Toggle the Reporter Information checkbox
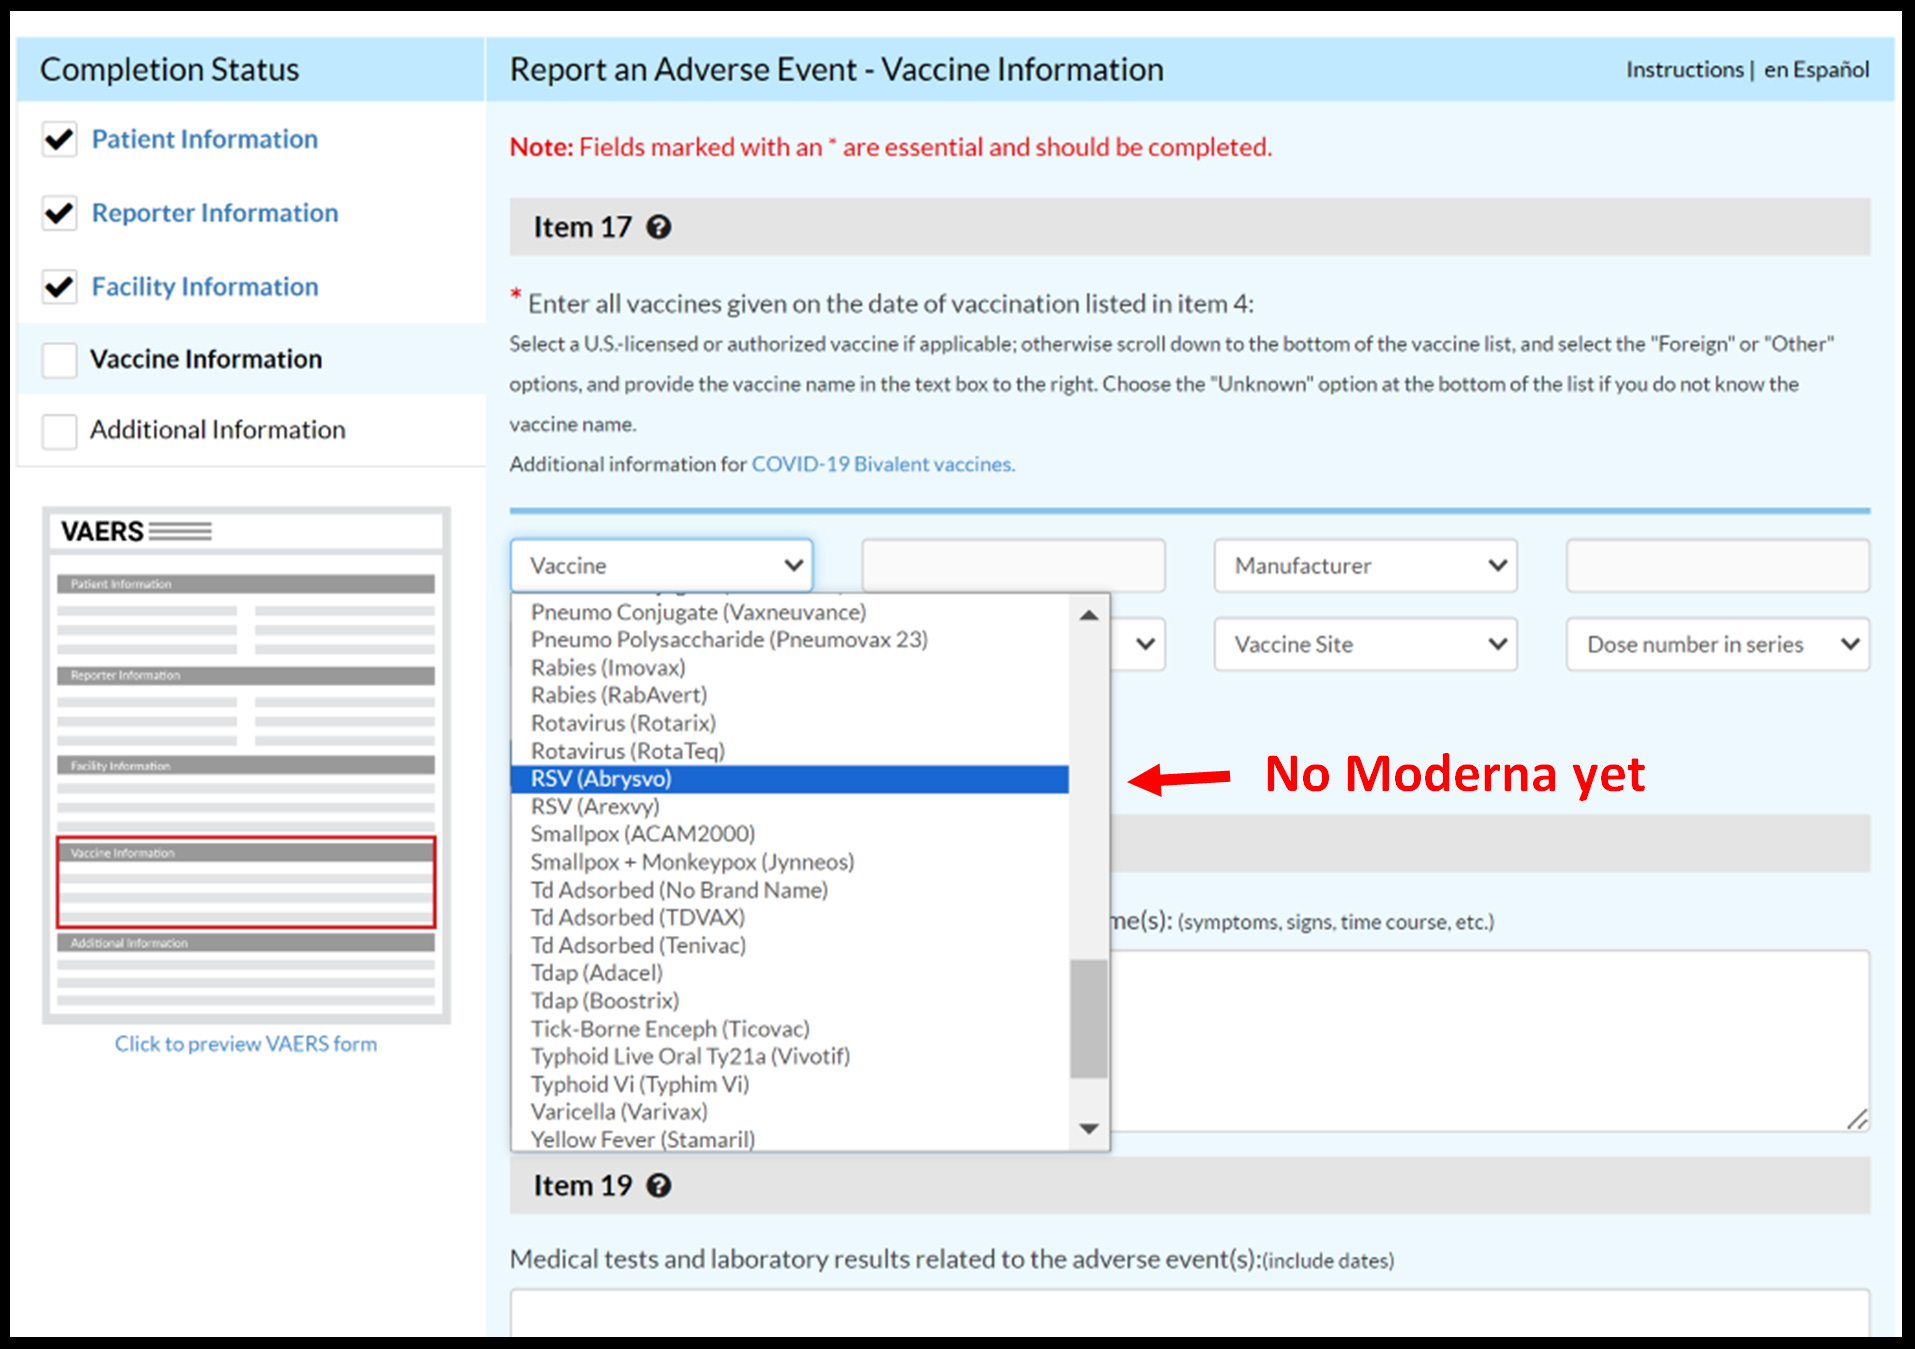The height and width of the screenshot is (1349, 1915). pyautogui.click(x=59, y=213)
